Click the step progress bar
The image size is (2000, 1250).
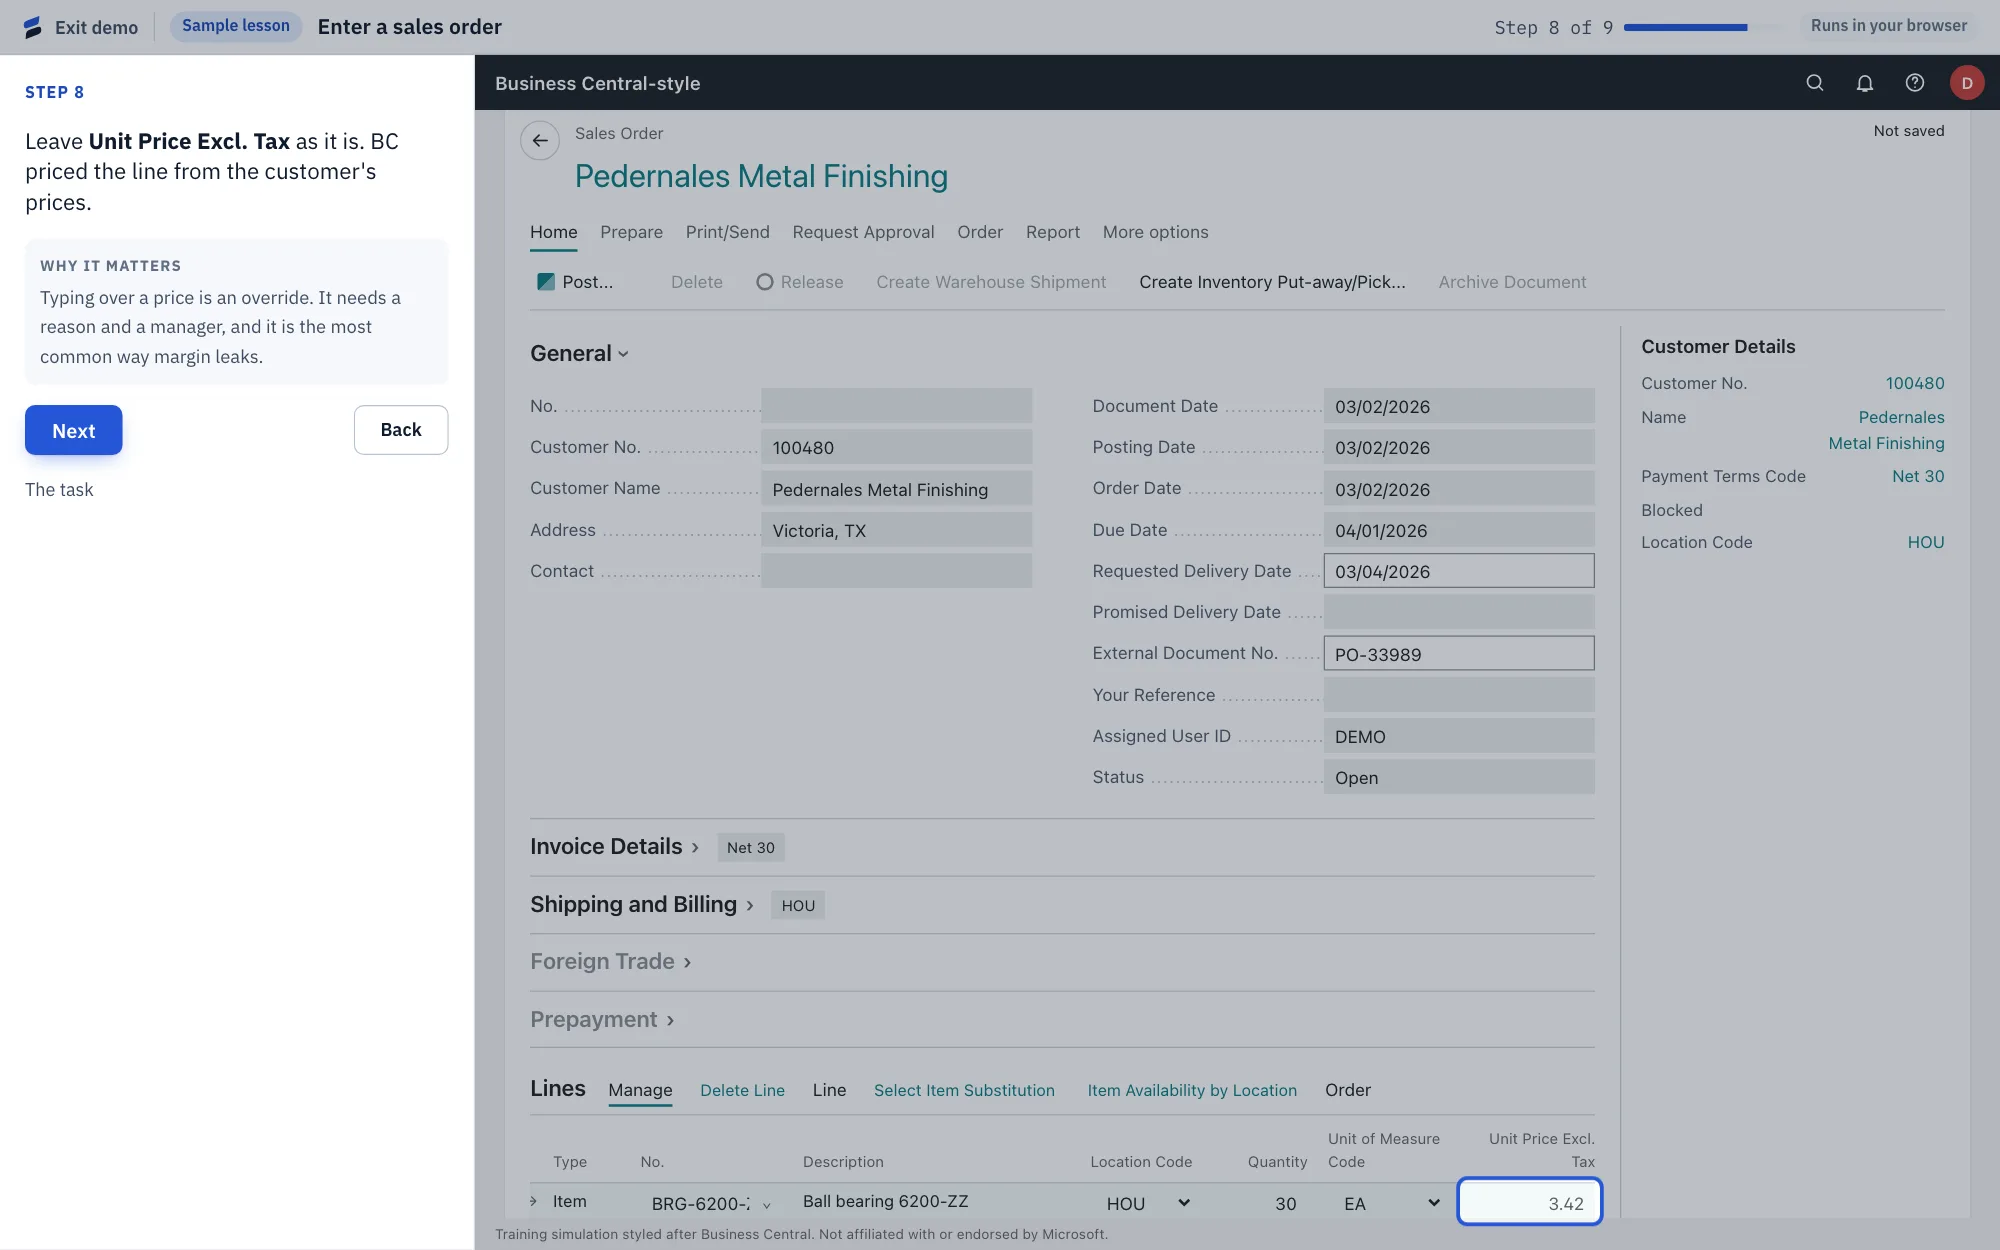pos(1704,27)
